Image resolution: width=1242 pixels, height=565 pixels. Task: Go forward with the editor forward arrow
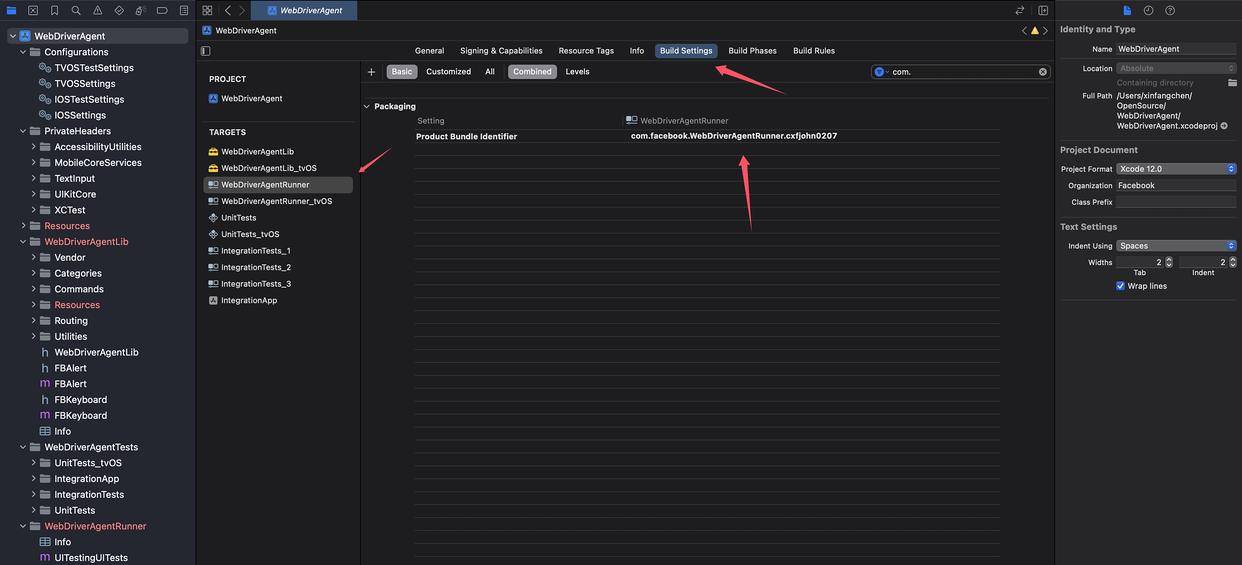pyautogui.click(x=242, y=10)
